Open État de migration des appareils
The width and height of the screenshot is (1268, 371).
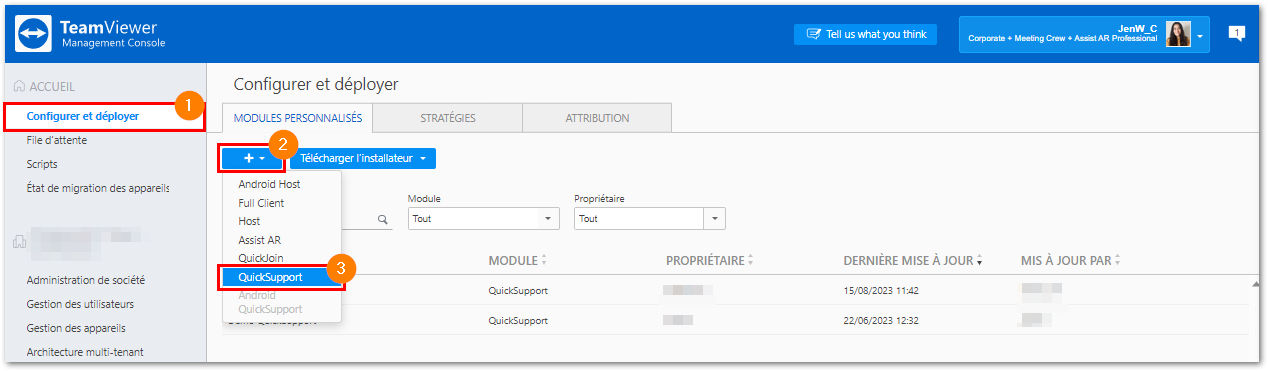point(98,188)
